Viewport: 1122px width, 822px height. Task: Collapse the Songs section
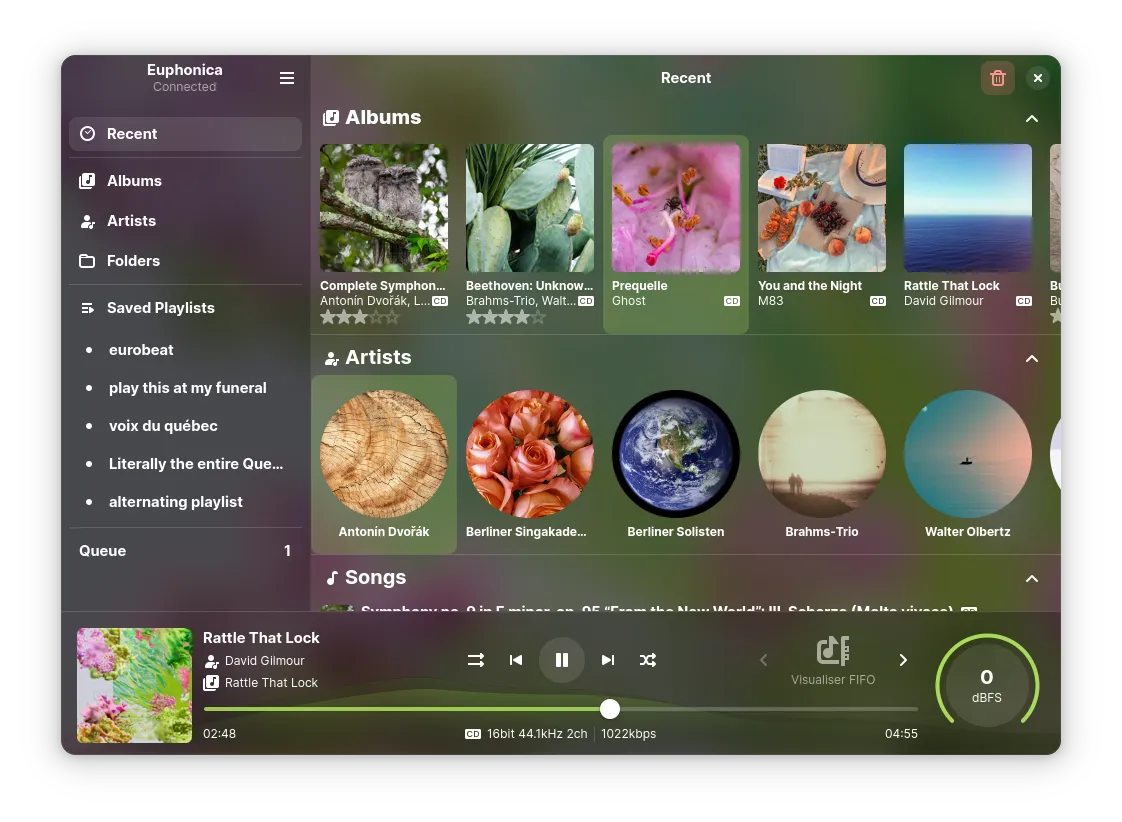[x=1032, y=578]
